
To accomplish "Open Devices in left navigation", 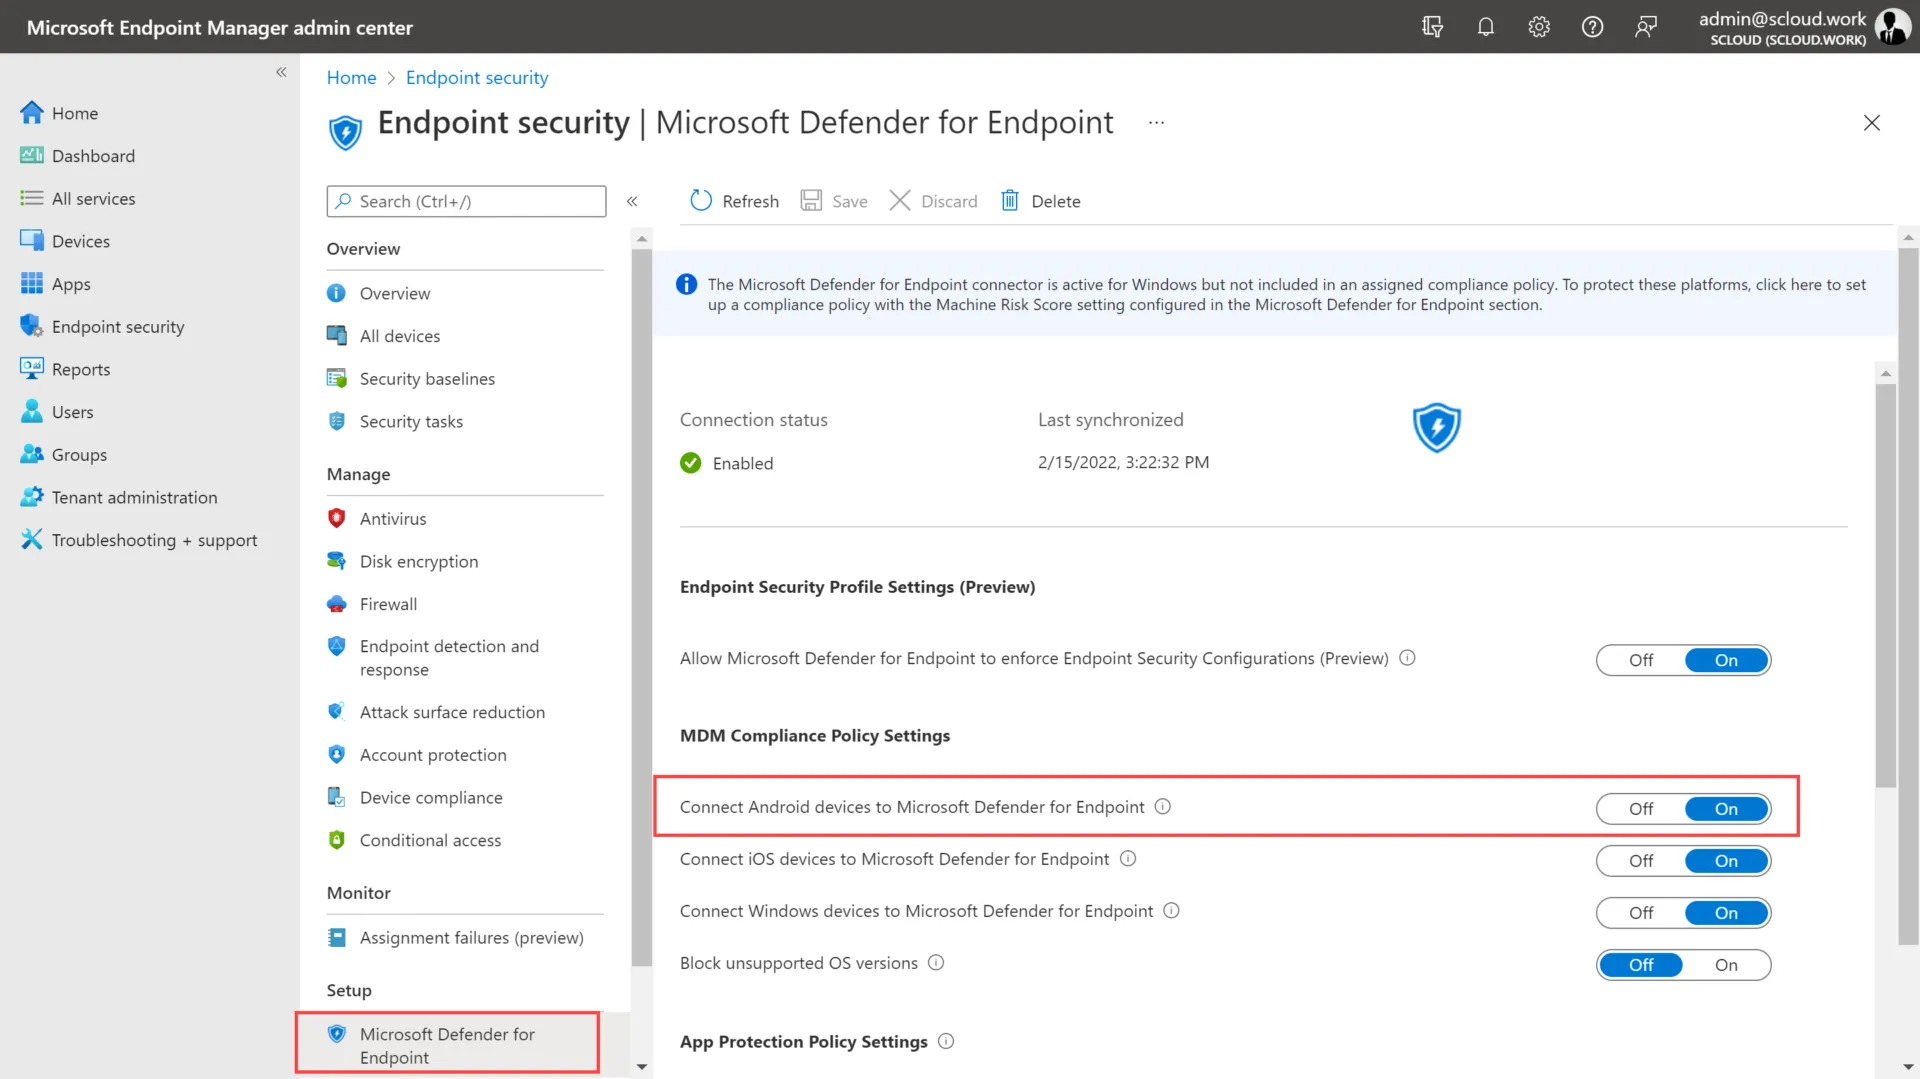I will tap(65, 241).
